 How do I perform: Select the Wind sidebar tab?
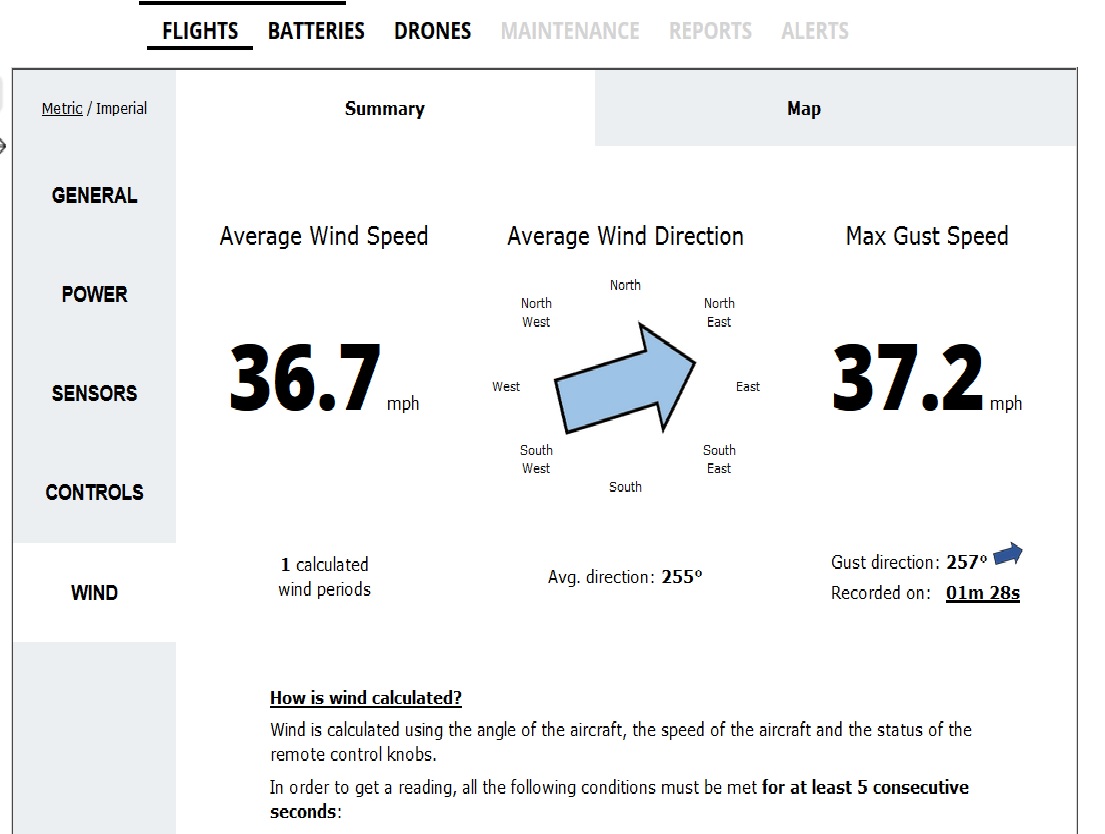point(95,592)
